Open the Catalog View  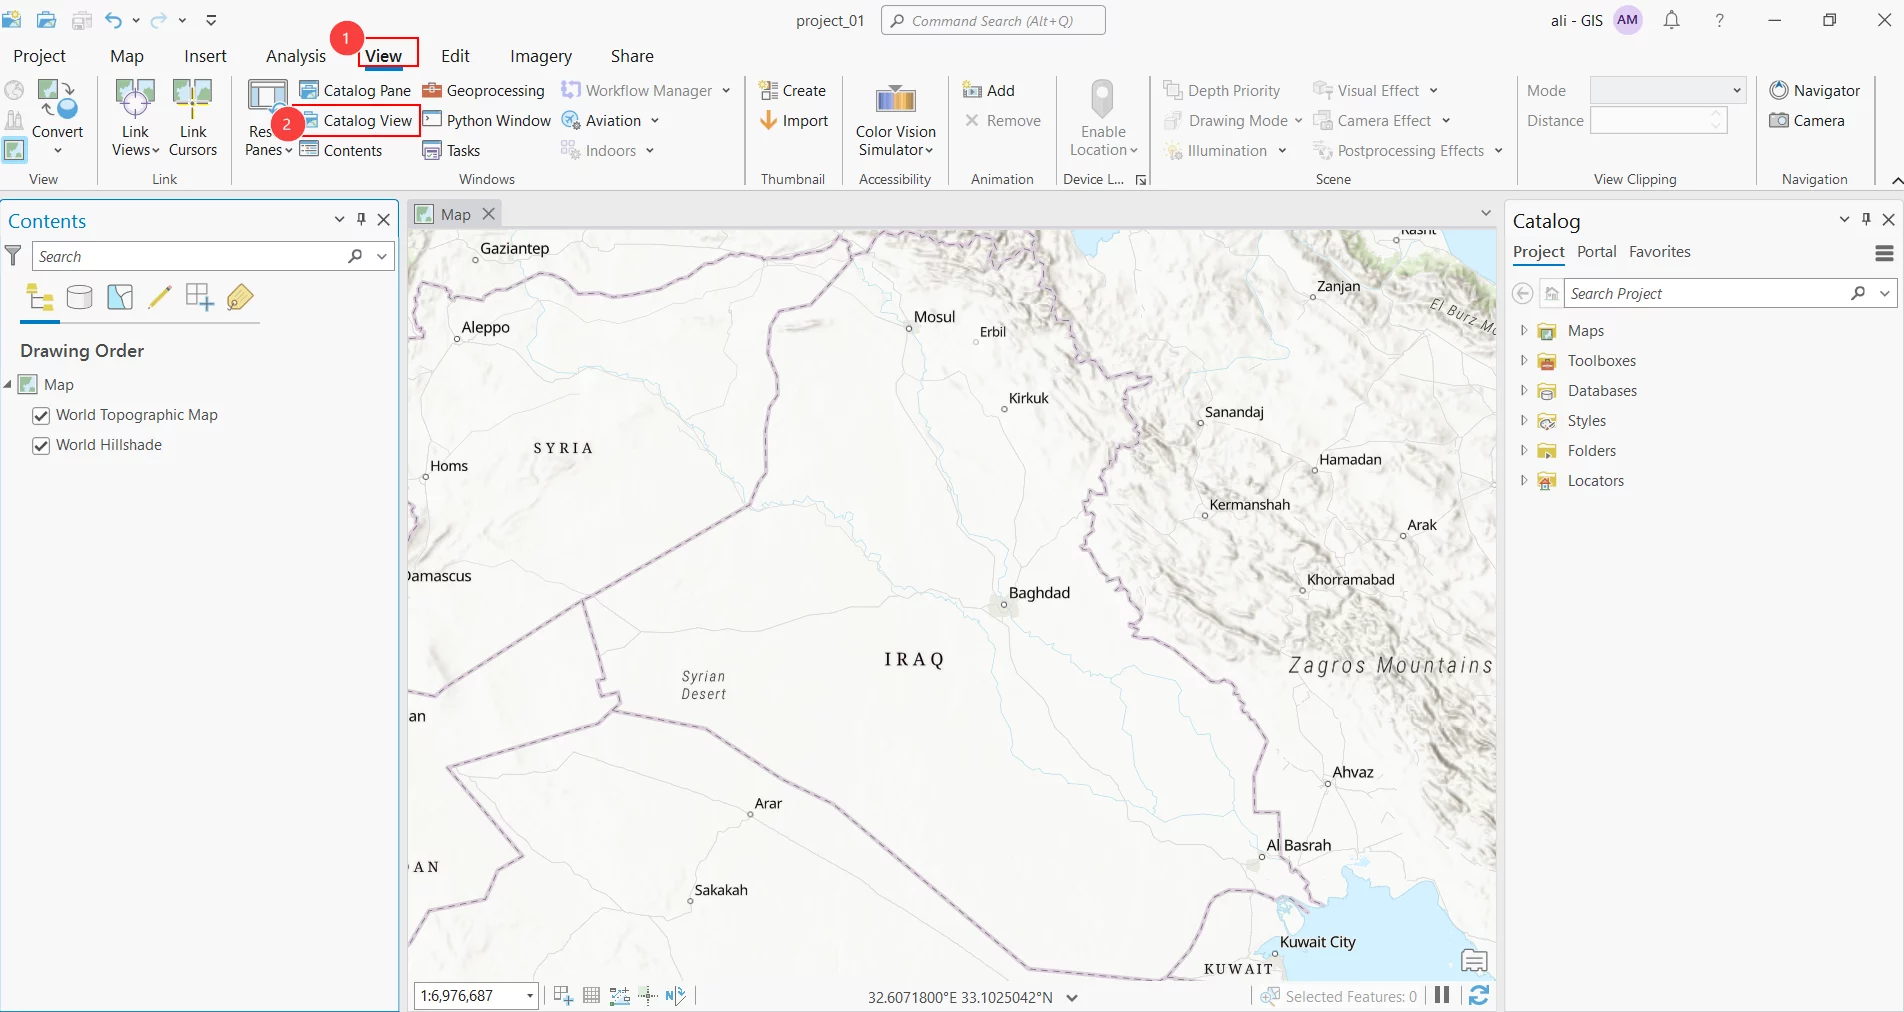click(x=359, y=120)
